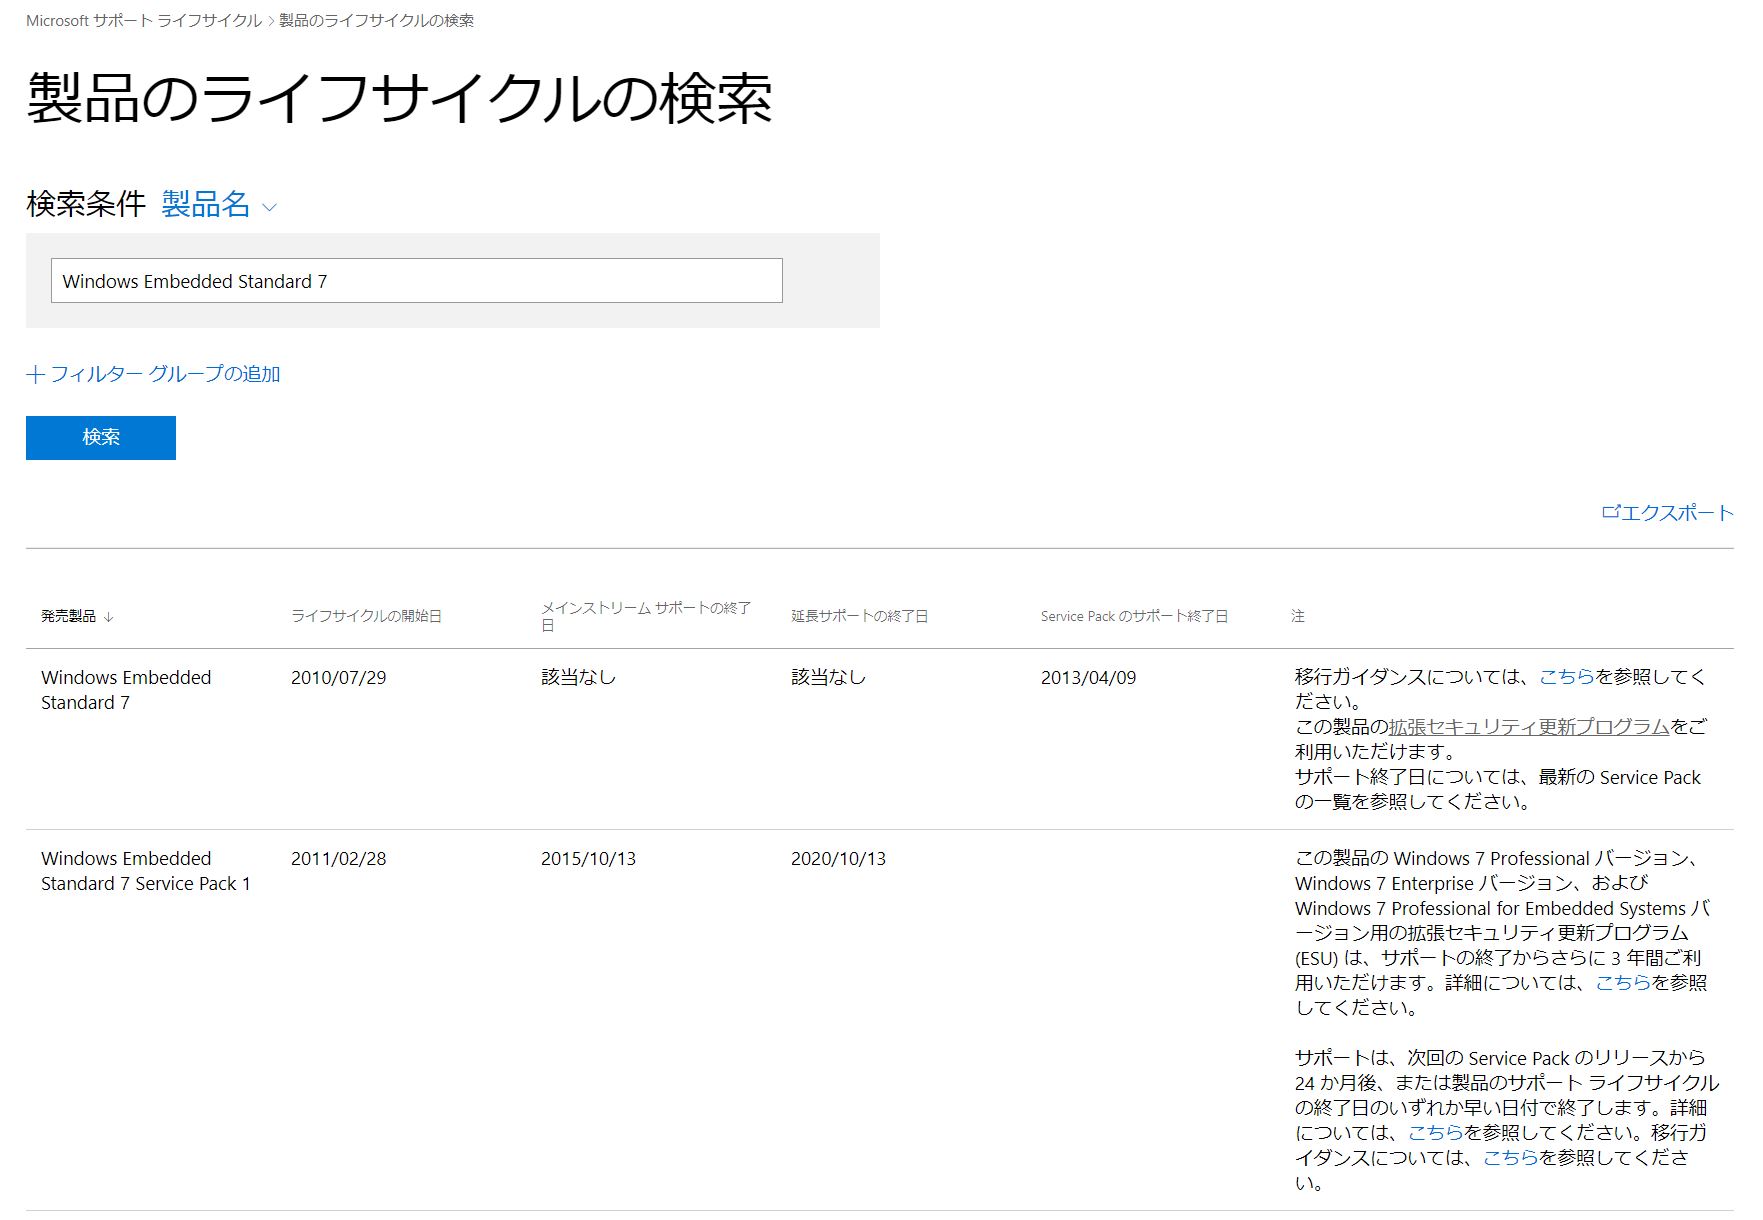Click the blue 検索 button

coord(101,438)
